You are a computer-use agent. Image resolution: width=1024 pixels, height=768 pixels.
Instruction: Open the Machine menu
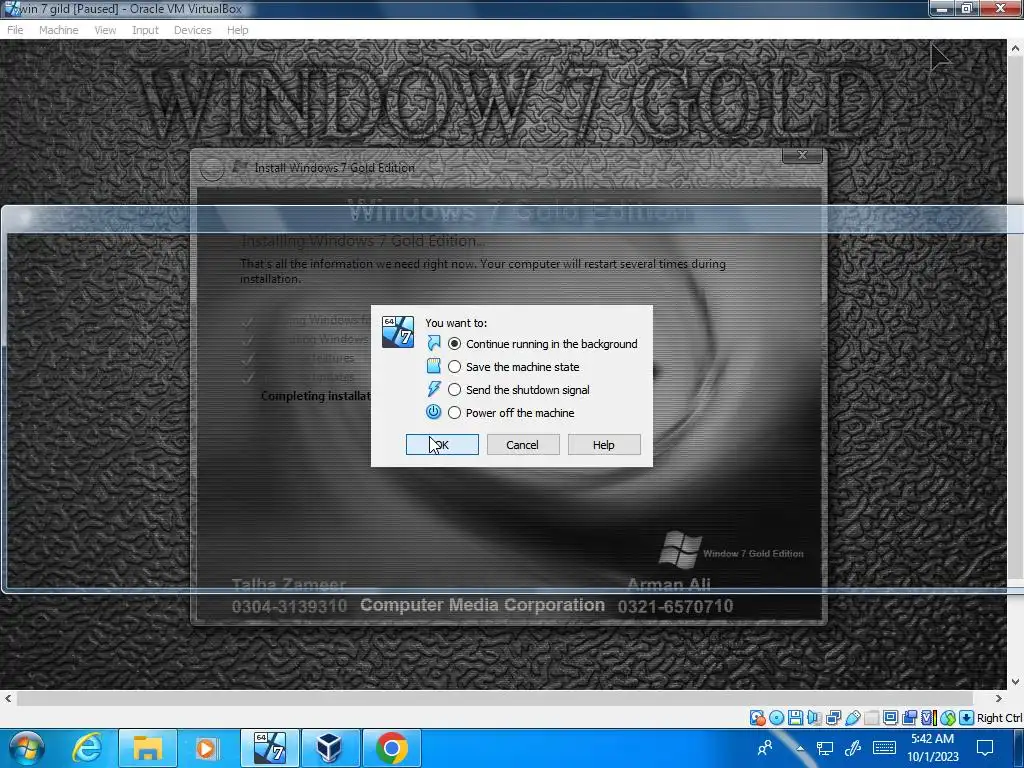point(59,30)
